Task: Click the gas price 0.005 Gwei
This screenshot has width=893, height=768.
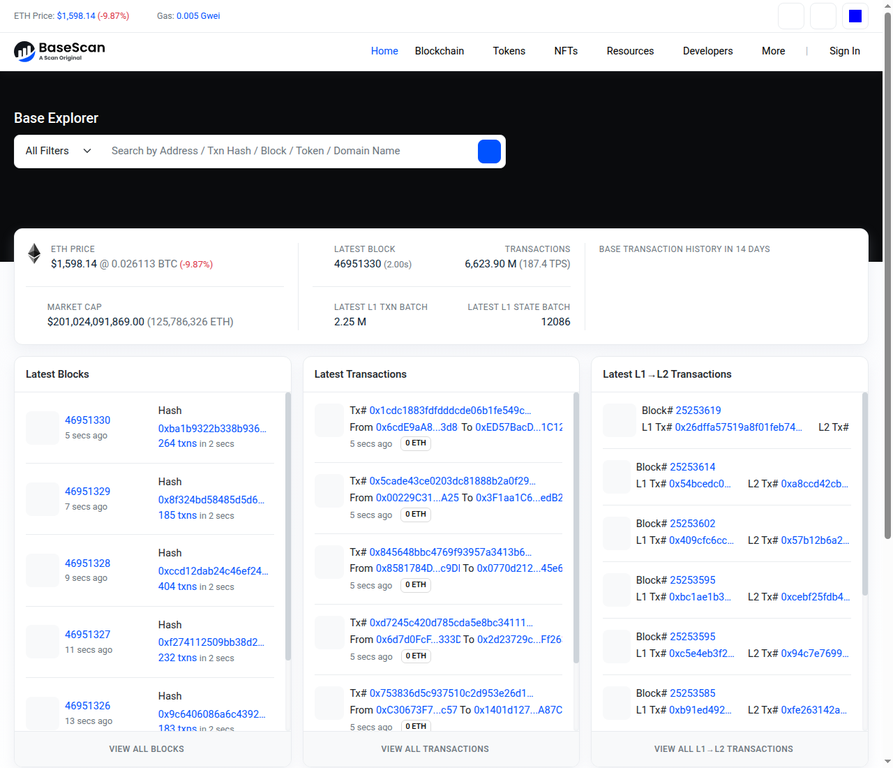Action: [198, 16]
